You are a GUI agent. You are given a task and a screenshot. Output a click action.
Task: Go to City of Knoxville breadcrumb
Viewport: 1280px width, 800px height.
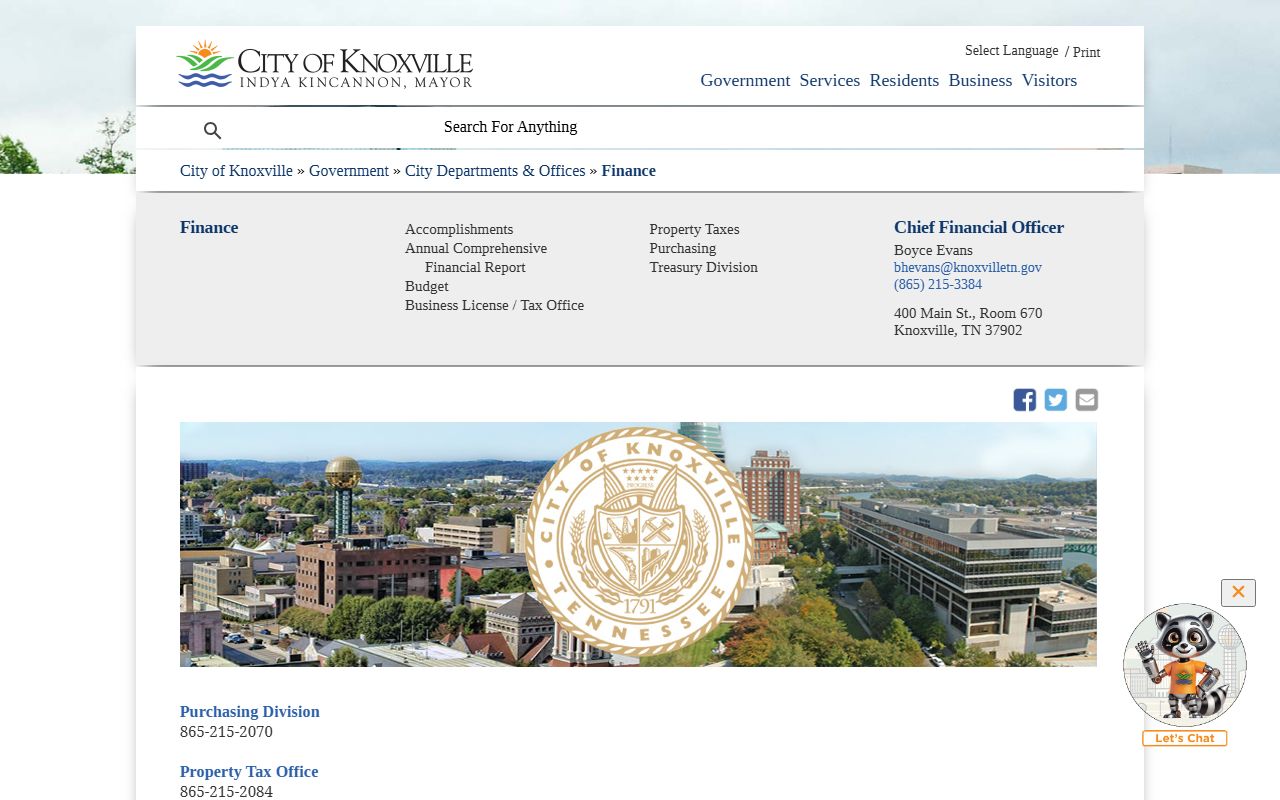[236, 171]
